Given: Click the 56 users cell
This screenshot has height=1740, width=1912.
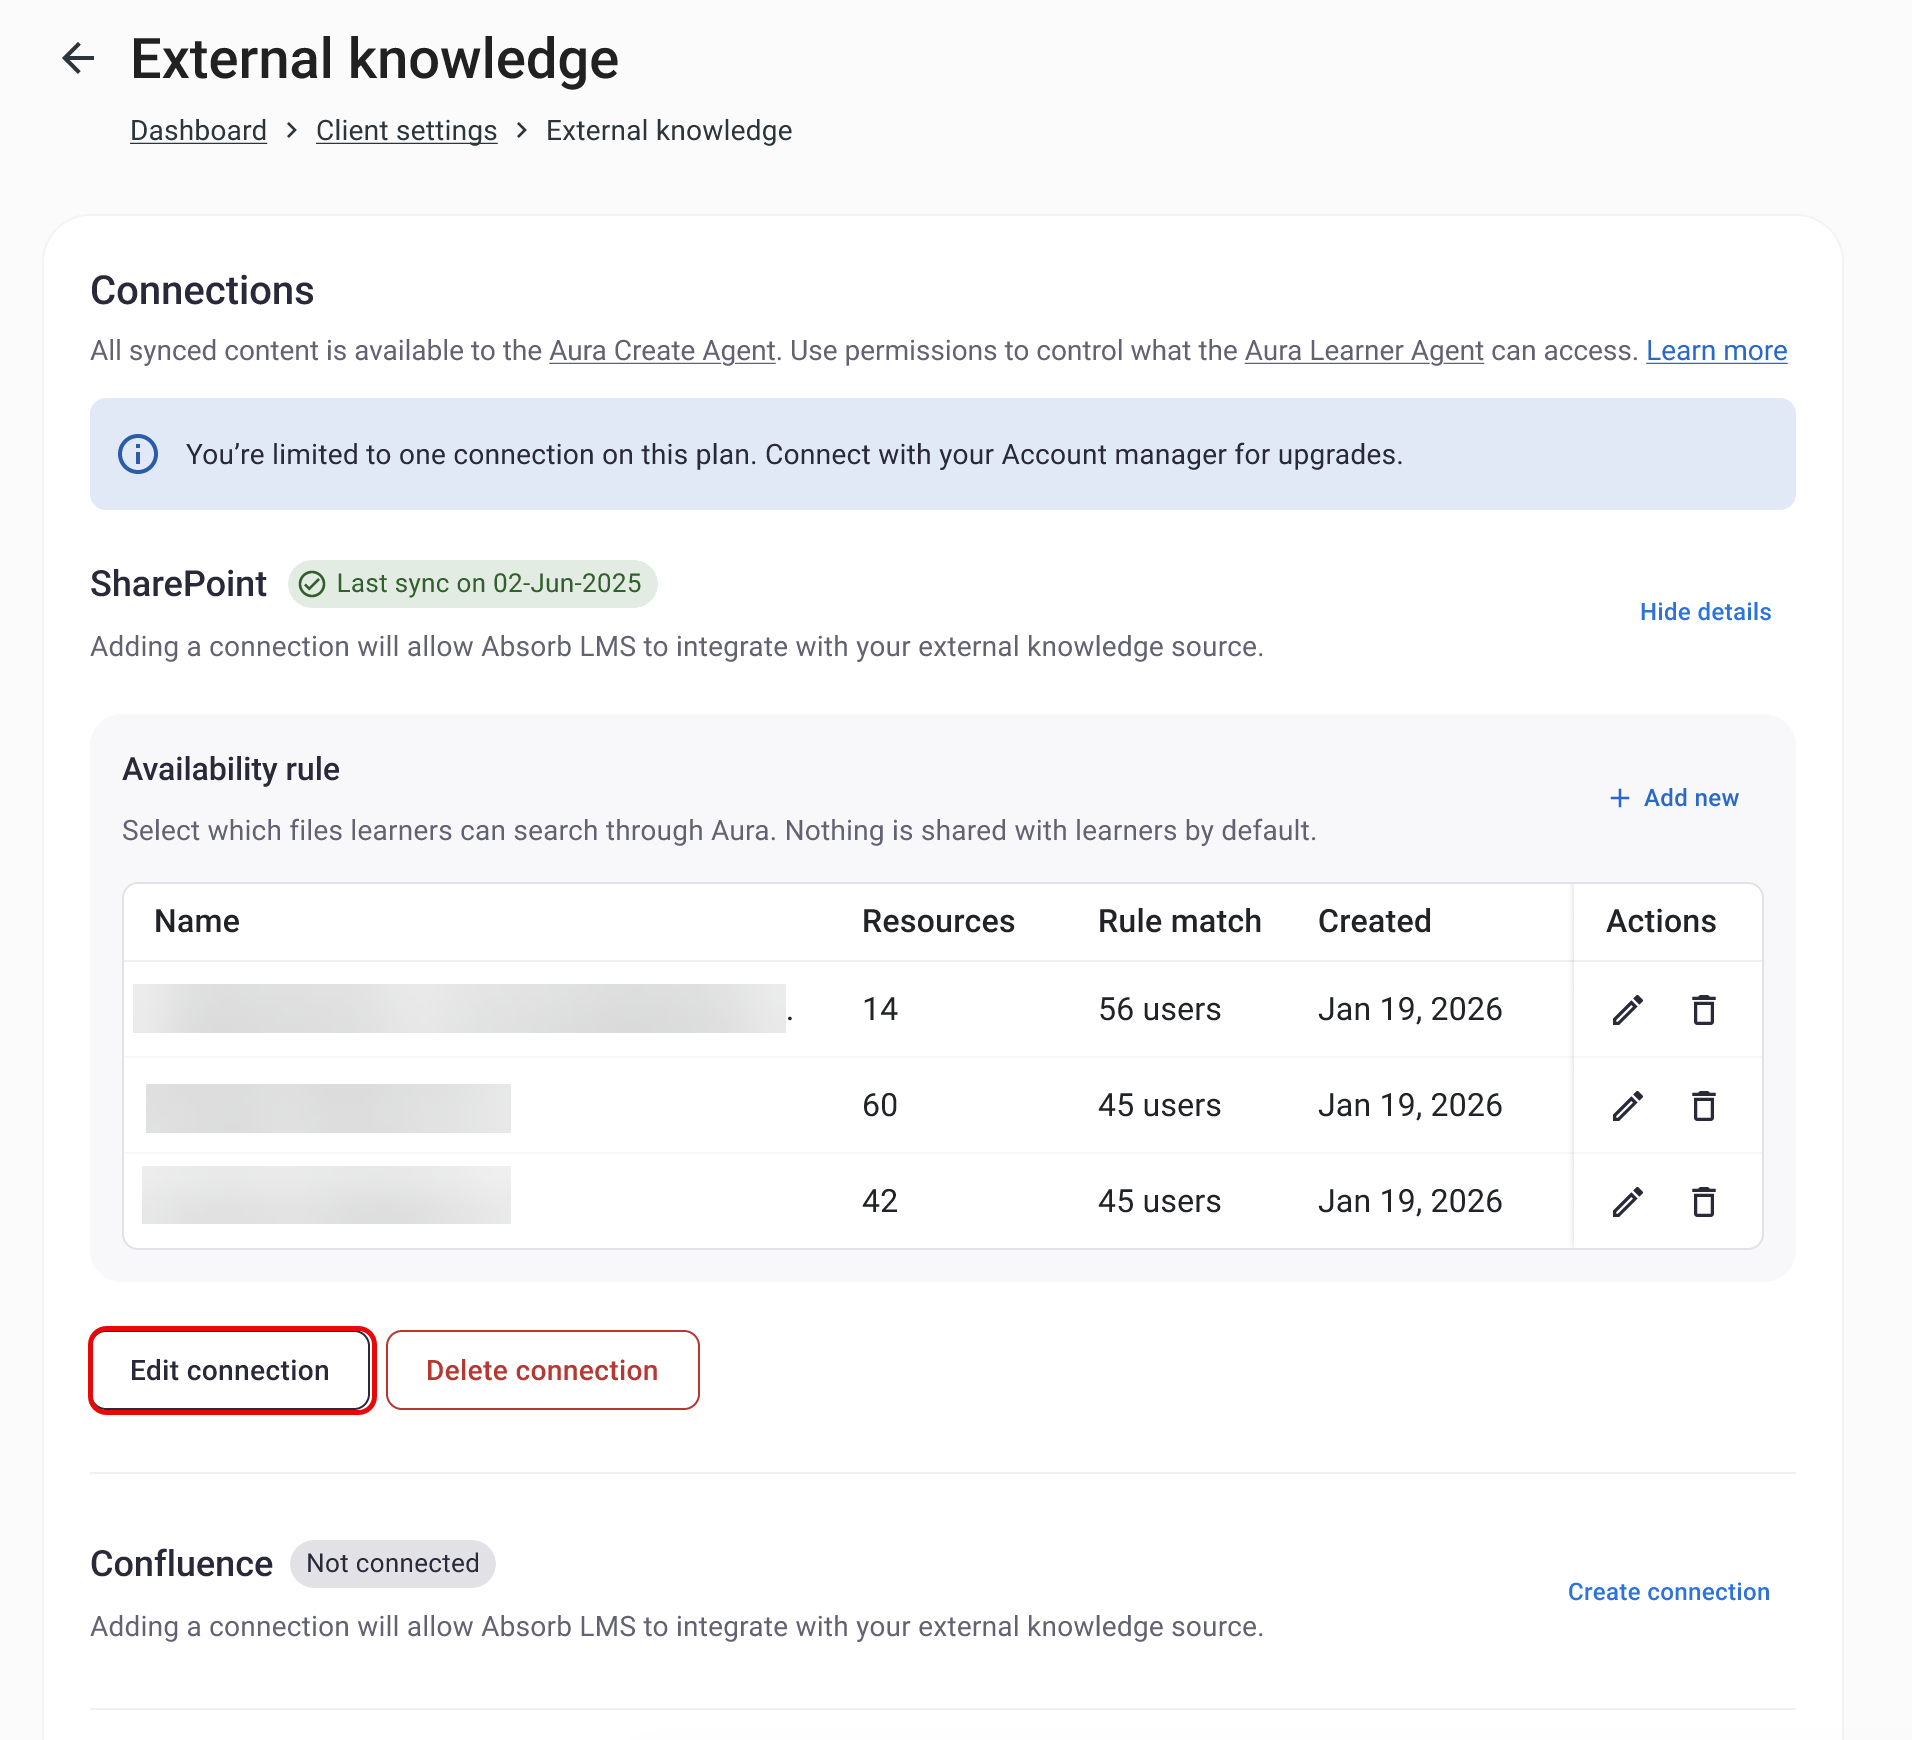Looking at the screenshot, I should (x=1159, y=1010).
